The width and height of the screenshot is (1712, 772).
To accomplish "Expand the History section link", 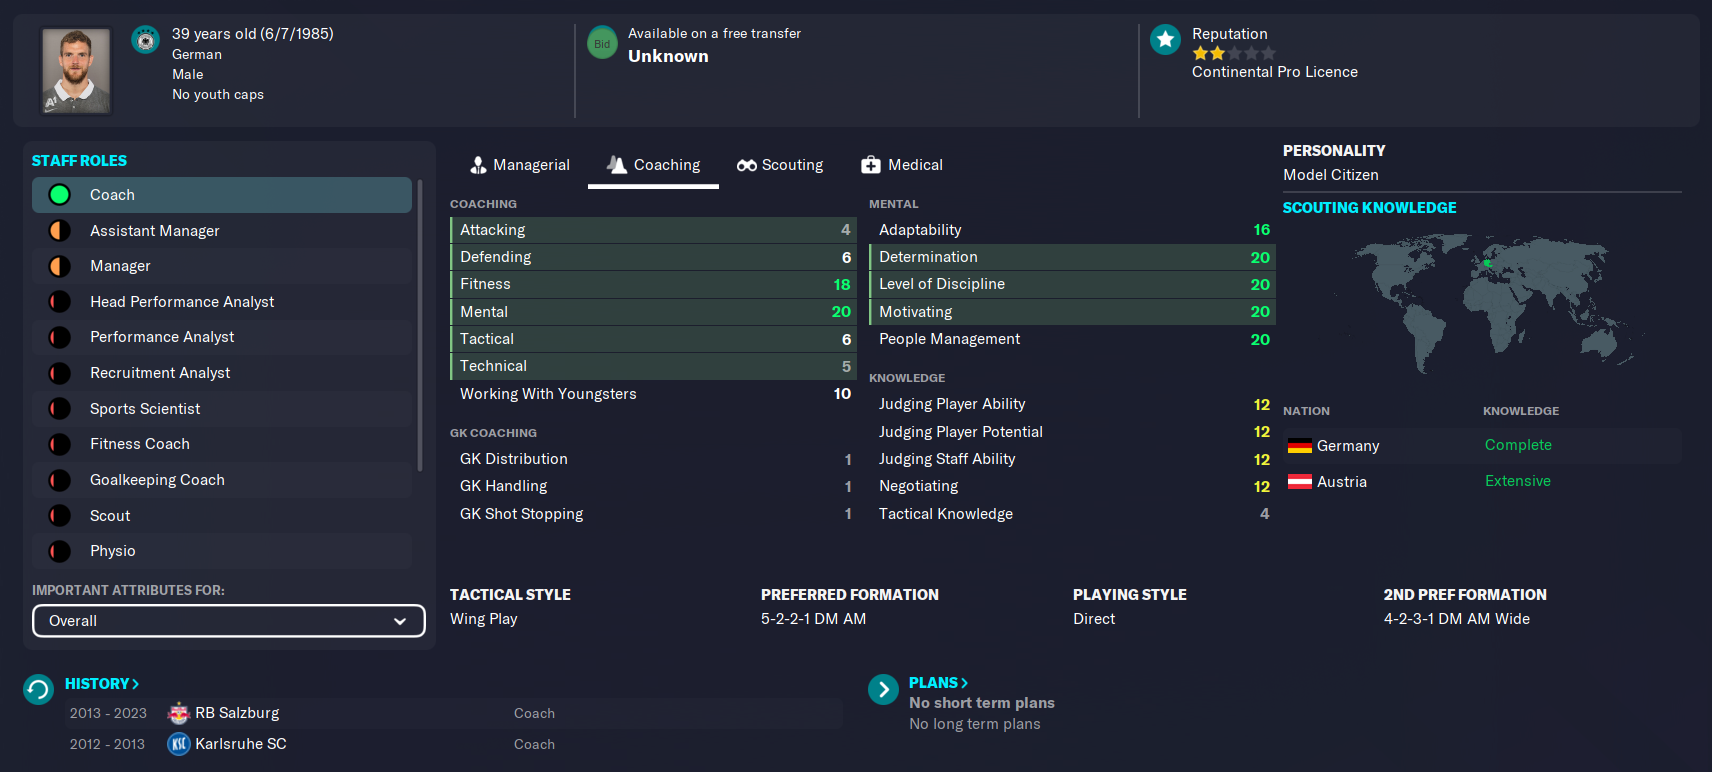I will pos(102,684).
